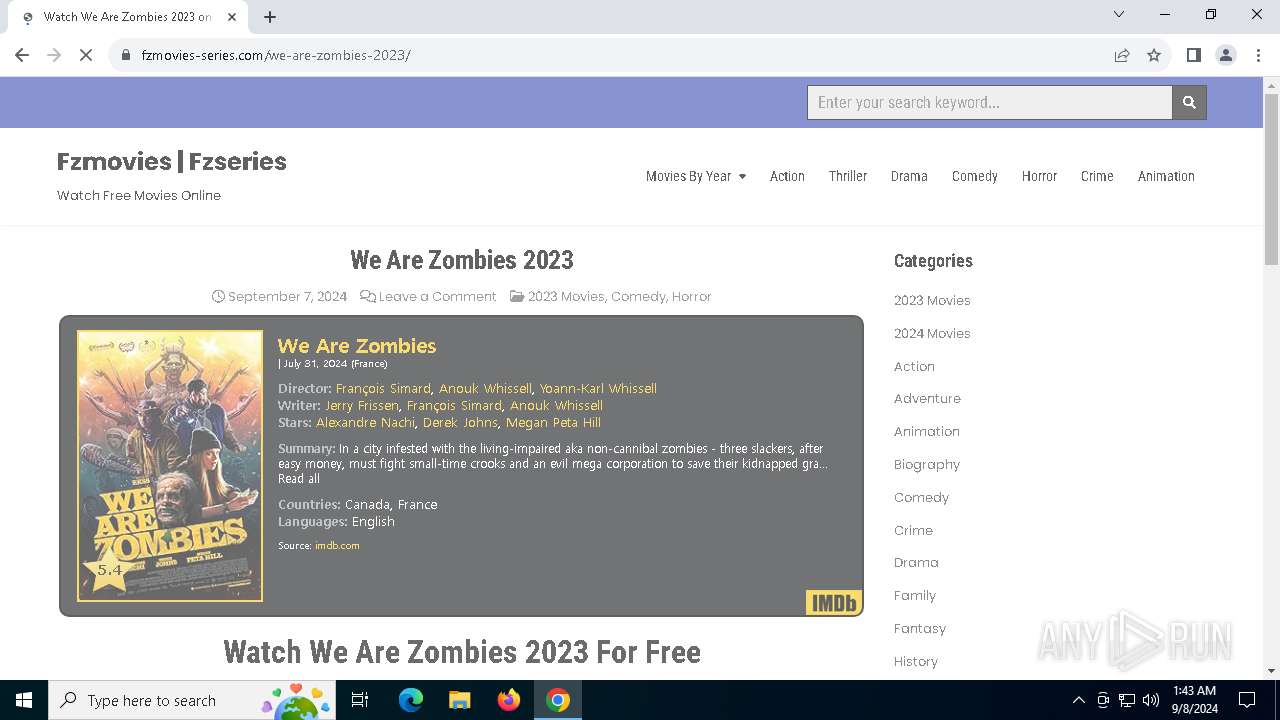Screen dimensions: 1280x720
Task: Open Action menu item
Action: [787, 176]
